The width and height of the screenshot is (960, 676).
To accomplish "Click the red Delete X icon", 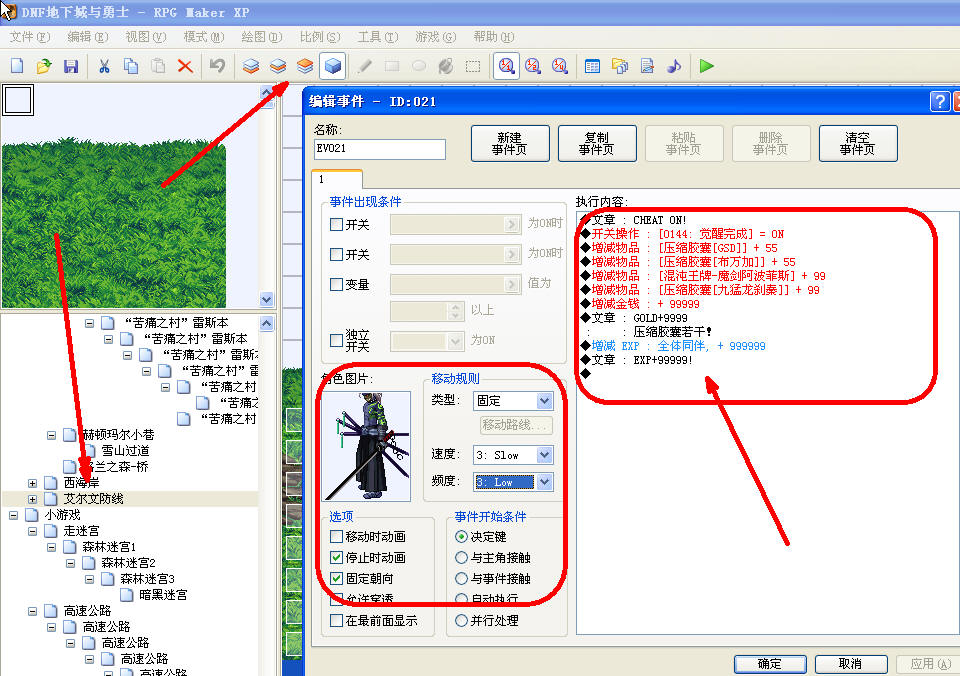I will [185, 66].
